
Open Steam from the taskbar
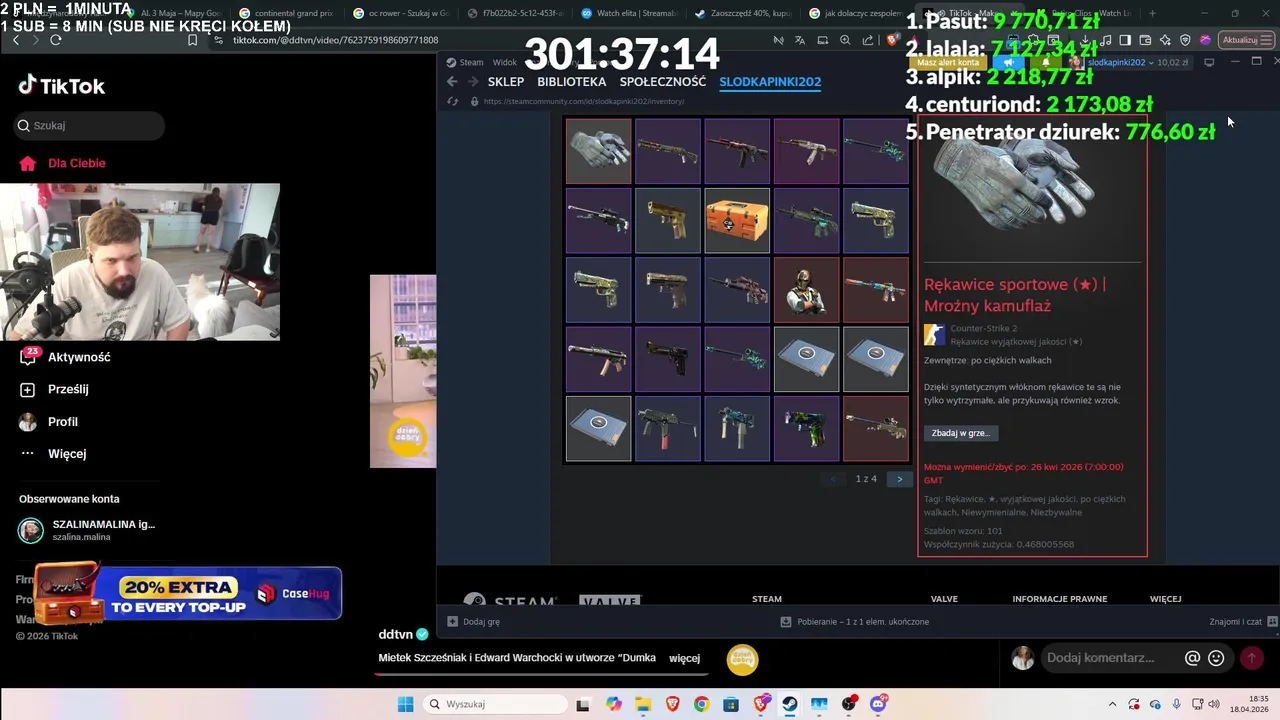pos(790,704)
